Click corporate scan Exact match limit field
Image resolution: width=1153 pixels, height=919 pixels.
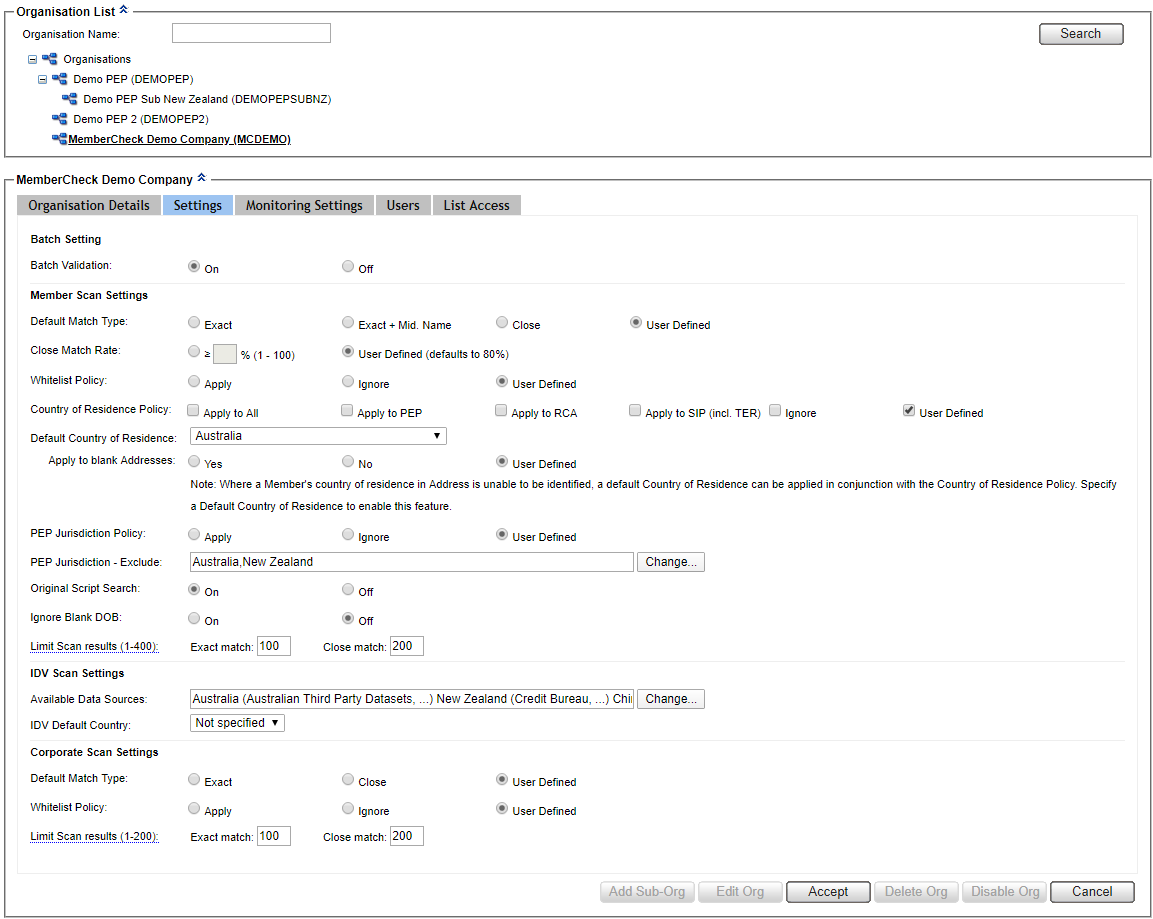[274, 836]
